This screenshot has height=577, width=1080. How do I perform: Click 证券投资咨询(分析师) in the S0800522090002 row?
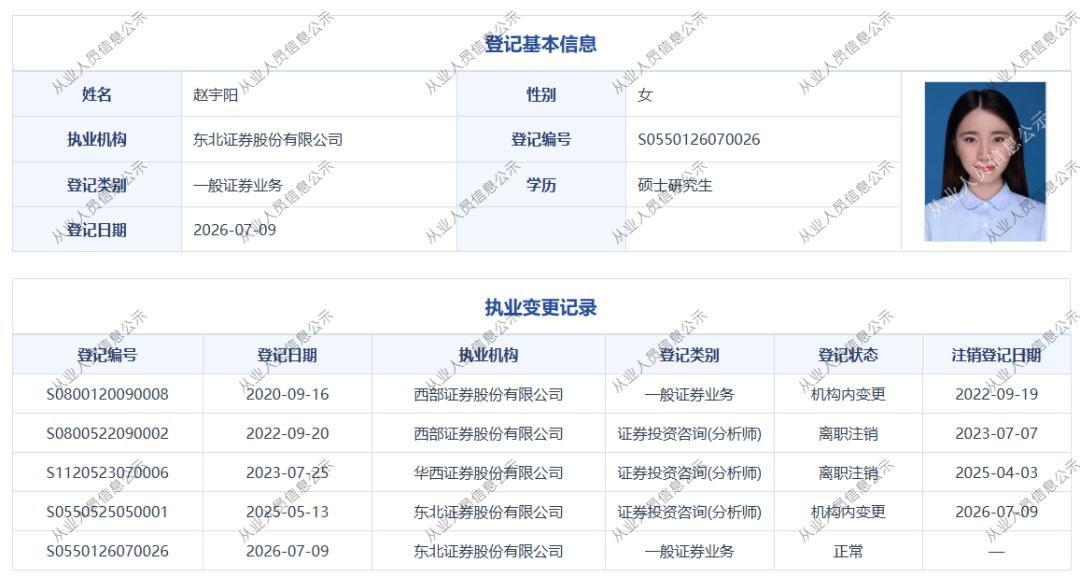pyautogui.click(x=689, y=434)
